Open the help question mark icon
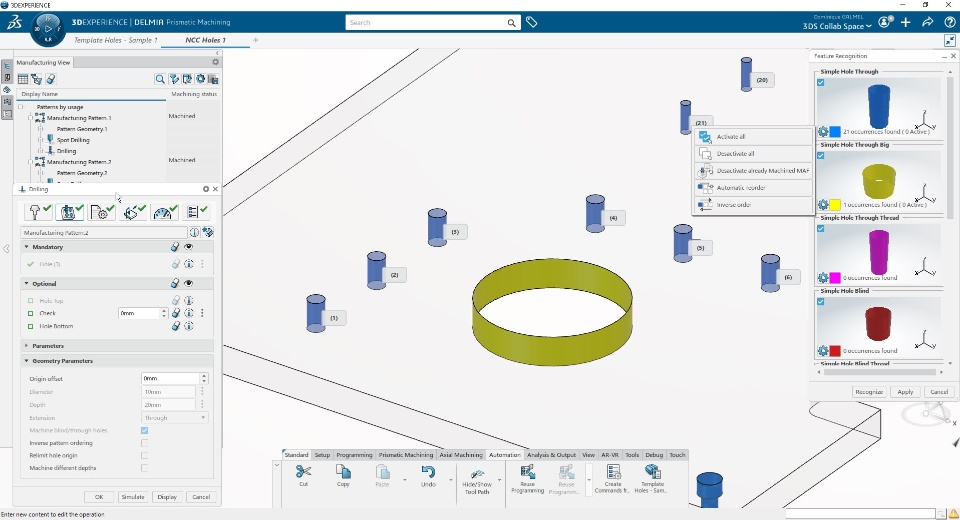Viewport: 960px width, 520px height. coord(950,23)
